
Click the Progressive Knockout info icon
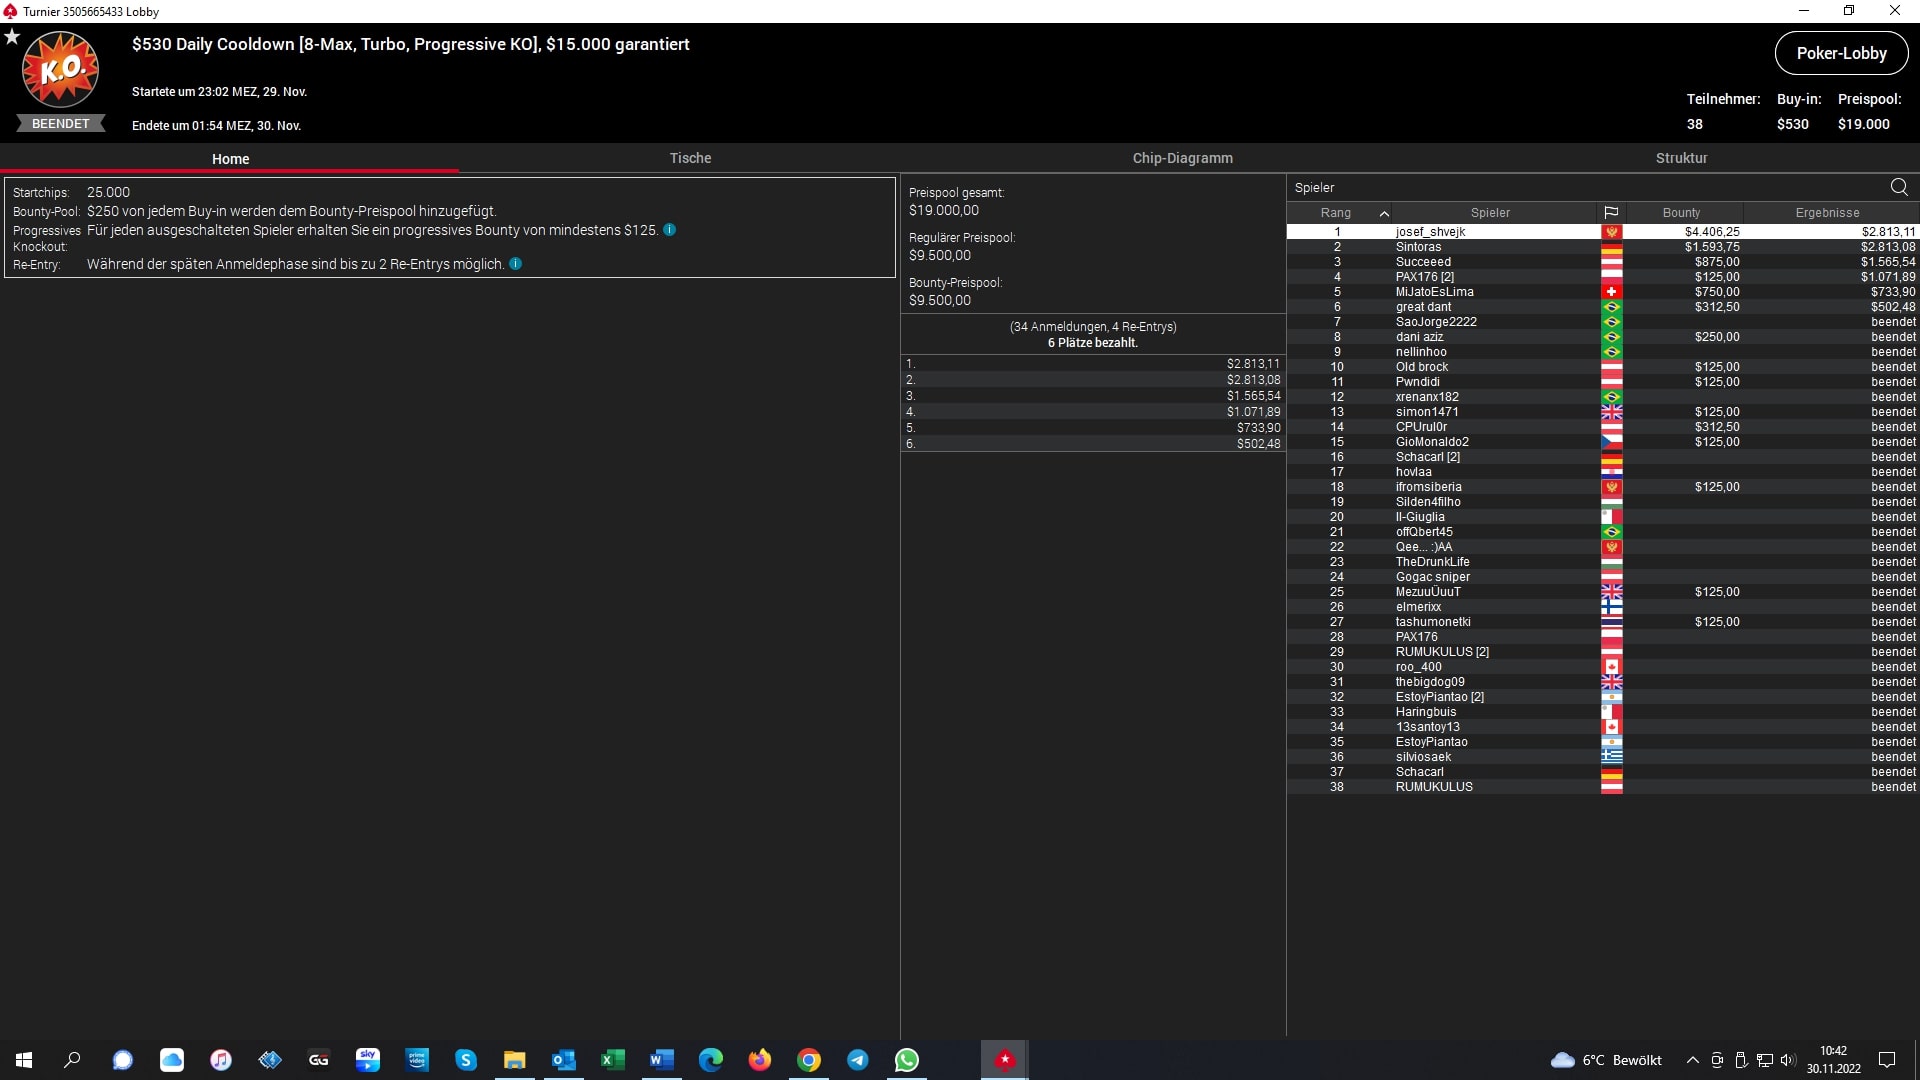[x=670, y=230]
